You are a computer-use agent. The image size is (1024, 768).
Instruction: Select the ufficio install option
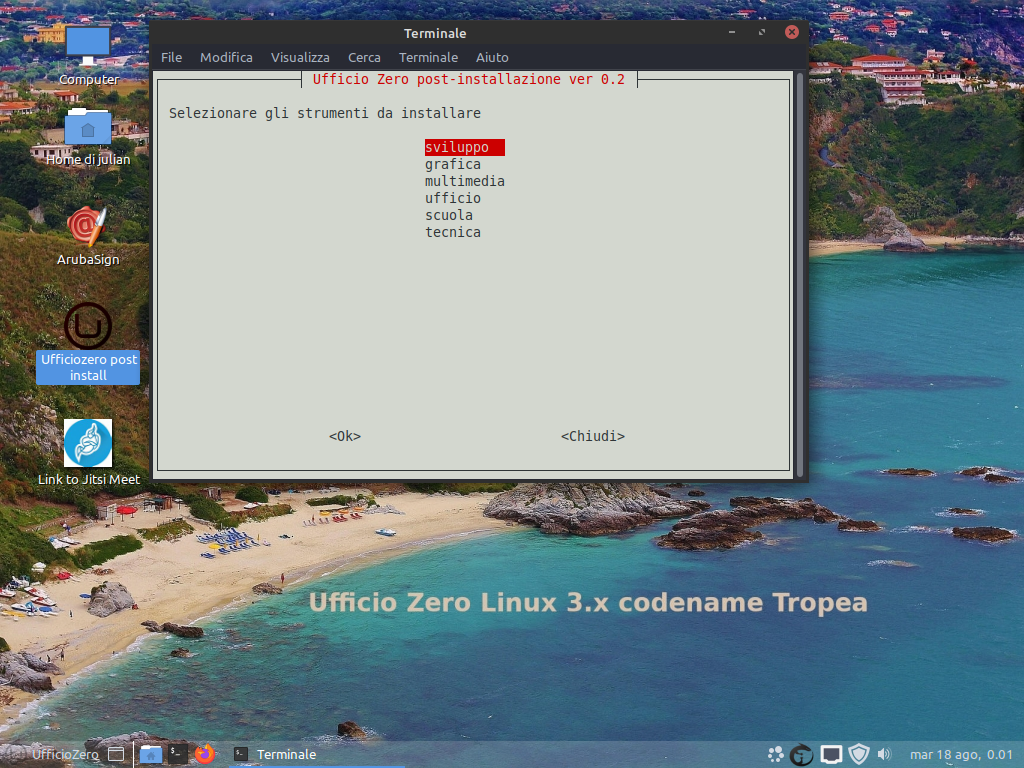point(453,198)
